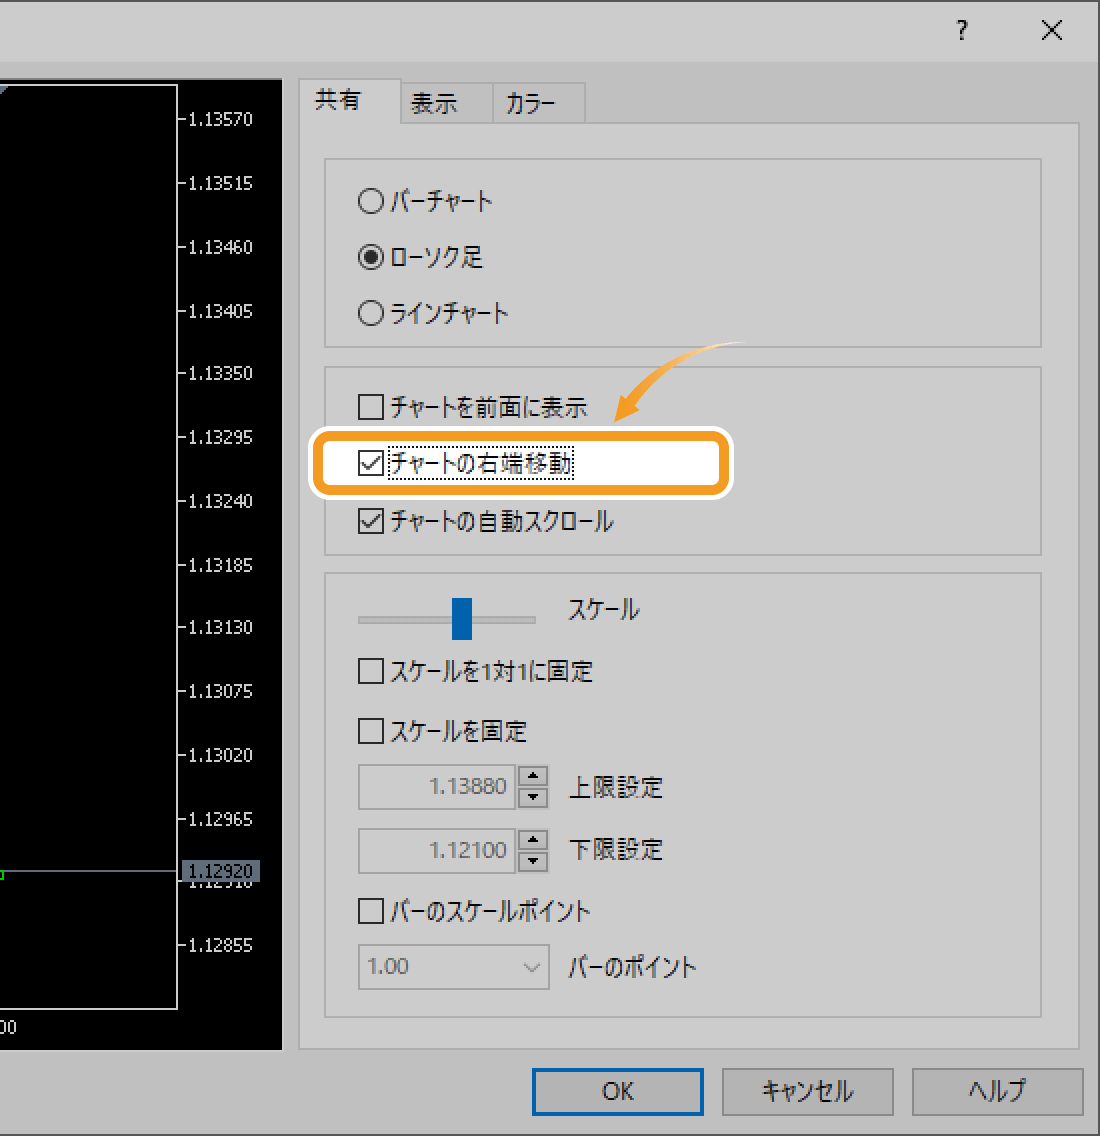This screenshot has height=1136, width=1100.
Task: Enable チャートを前面に表示 checkbox
Action: point(371,407)
